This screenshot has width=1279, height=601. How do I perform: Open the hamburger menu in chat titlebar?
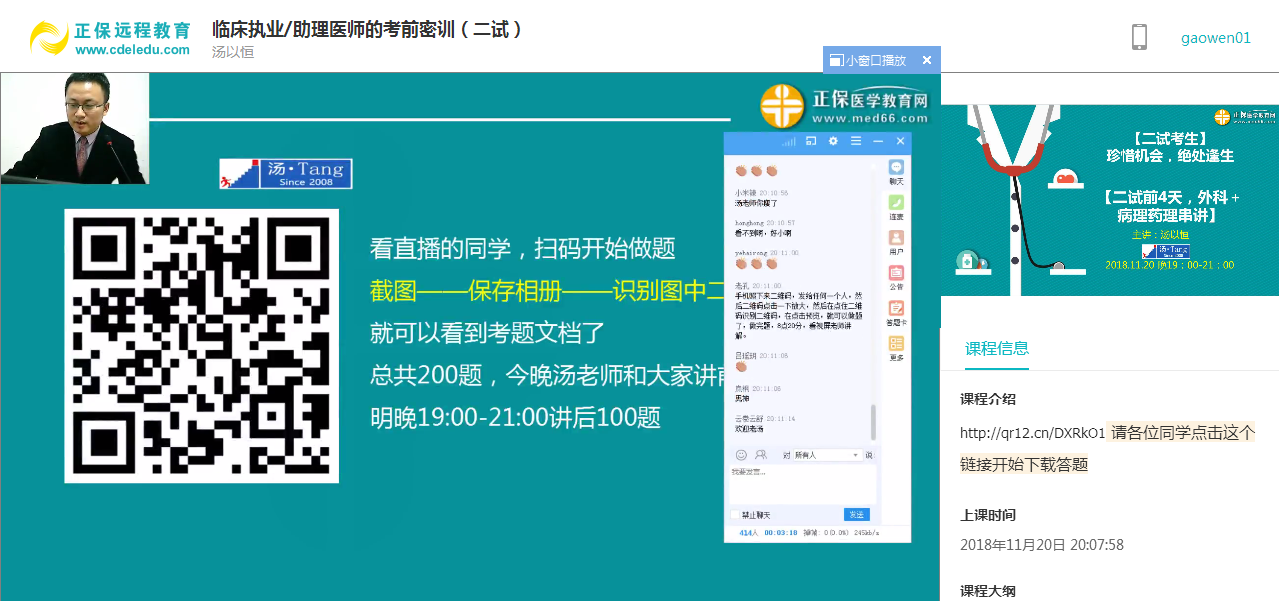856,141
